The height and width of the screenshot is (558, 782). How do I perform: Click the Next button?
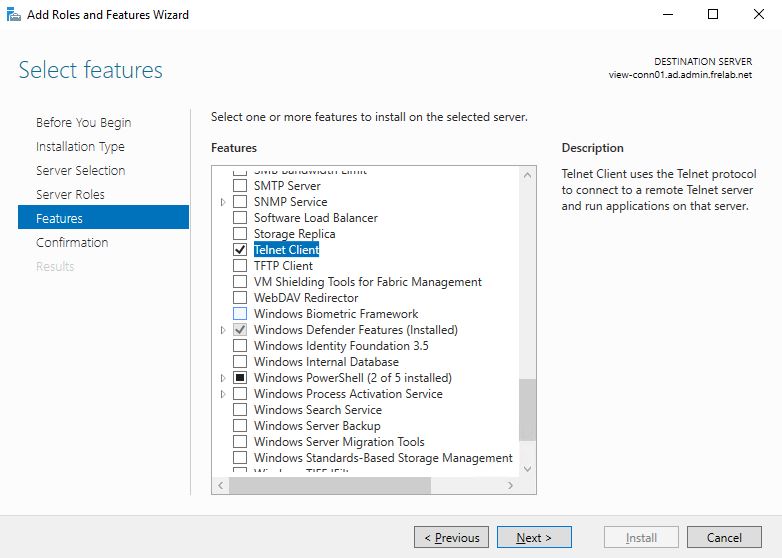533,537
